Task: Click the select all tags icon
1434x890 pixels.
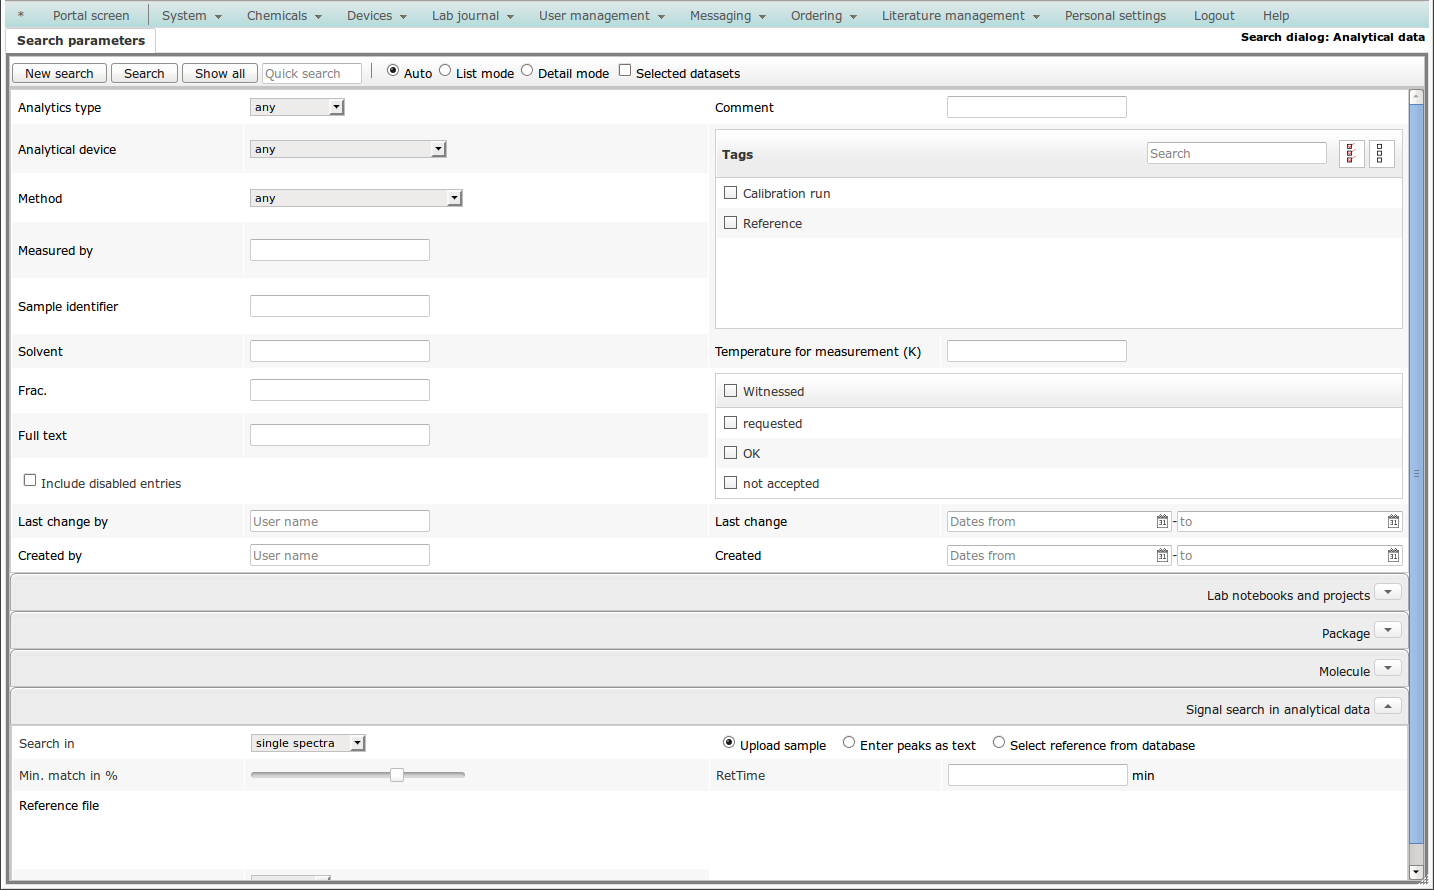Action: (x=1351, y=154)
